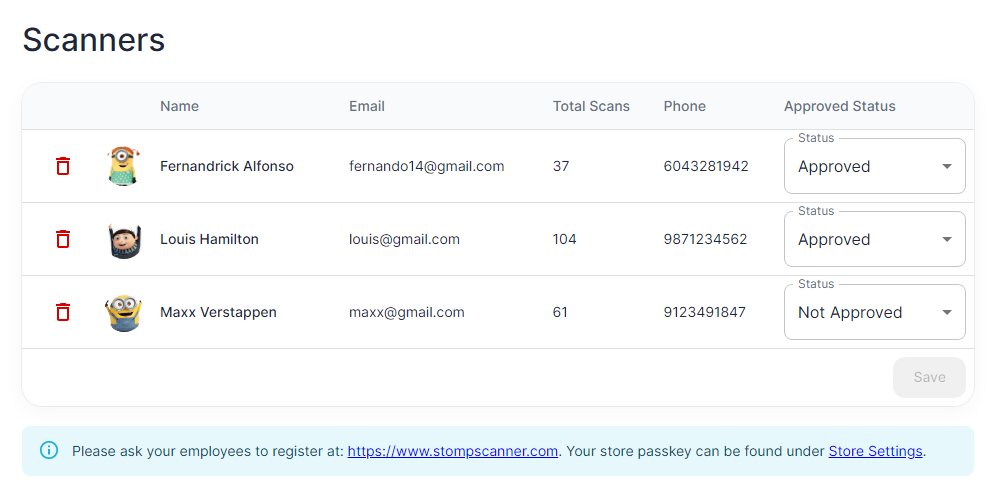The image size is (991, 487).
Task: Click the info icon in the blue banner
Action: [49, 450]
